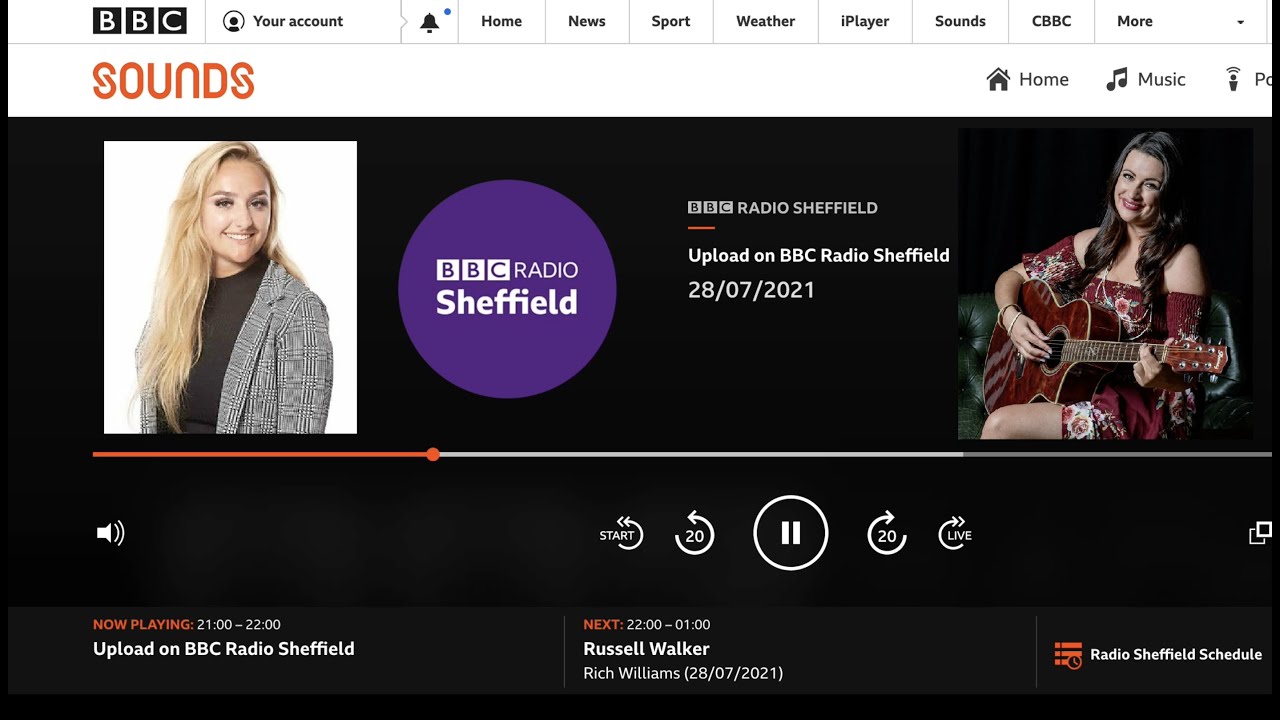Click the orange SOUNDS logo
1280x720 pixels.
(x=173, y=80)
